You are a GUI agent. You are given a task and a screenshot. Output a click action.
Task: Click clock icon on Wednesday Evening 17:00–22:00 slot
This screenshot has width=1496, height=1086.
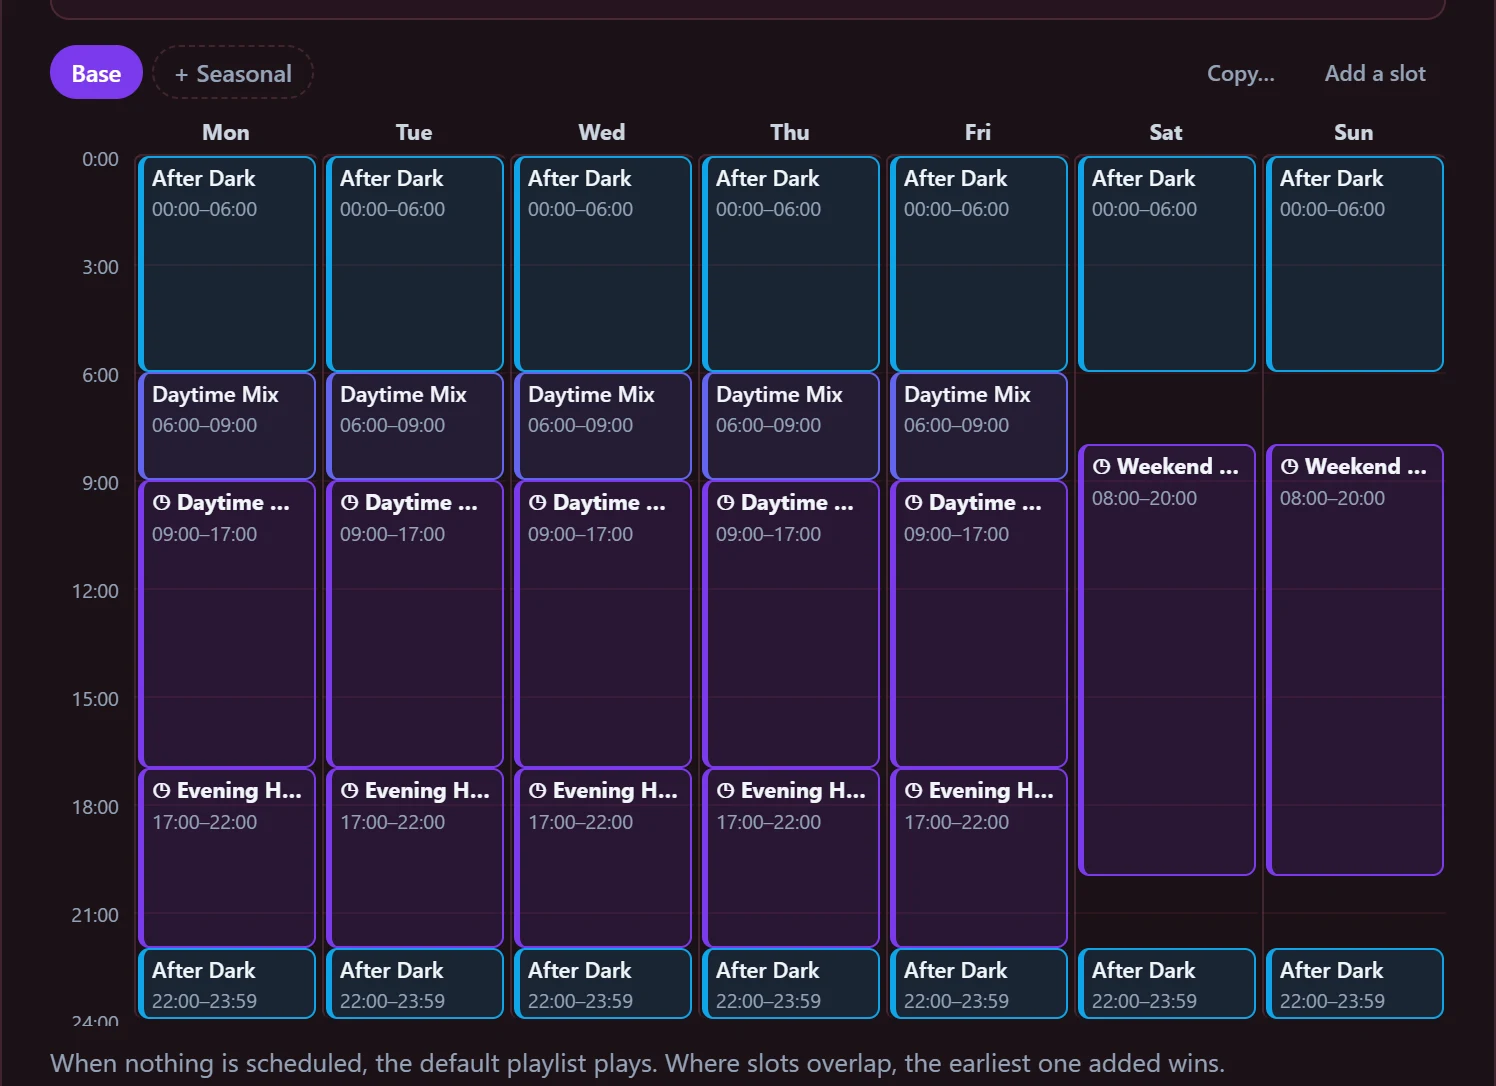tap(537, 791)
